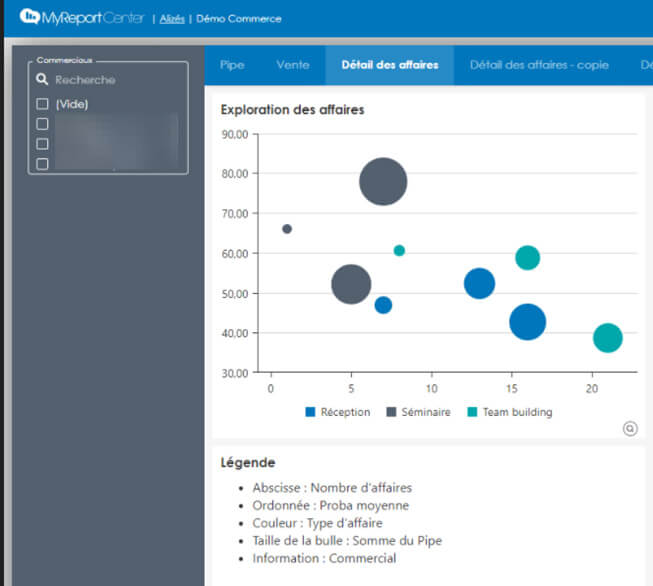Check the last checkbox in Commerciaux list
The height and width of the screenshot is (586, 653).
pyautogui.click(x=42, y=164)
